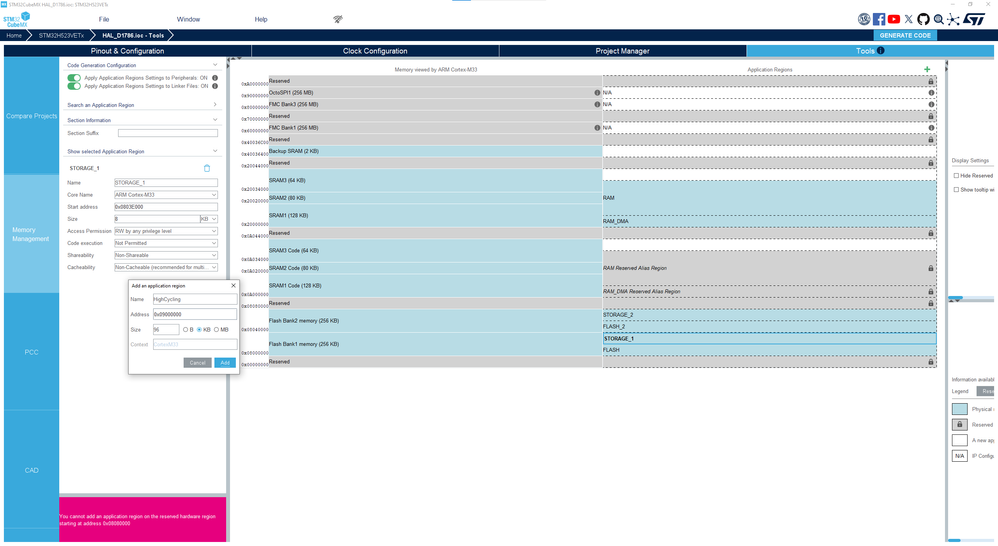Screen dimensions: 998x546
Task: Open PCC side tab
Action: tap(31, 352)
